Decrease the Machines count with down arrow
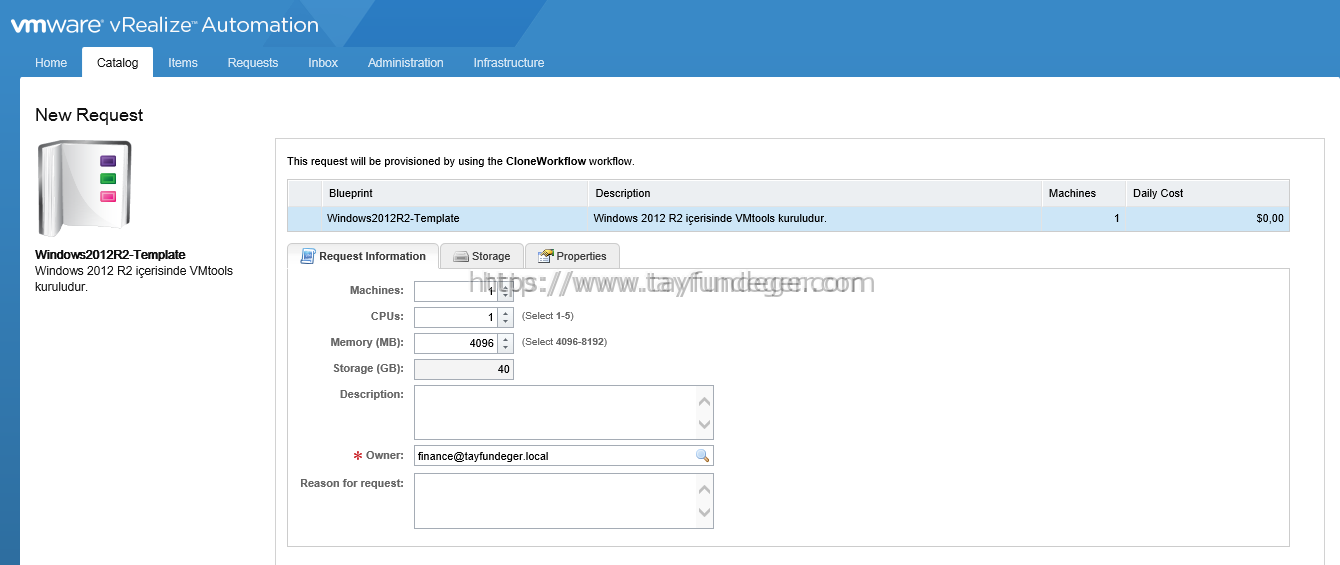1340x565 pixels. 505,295
